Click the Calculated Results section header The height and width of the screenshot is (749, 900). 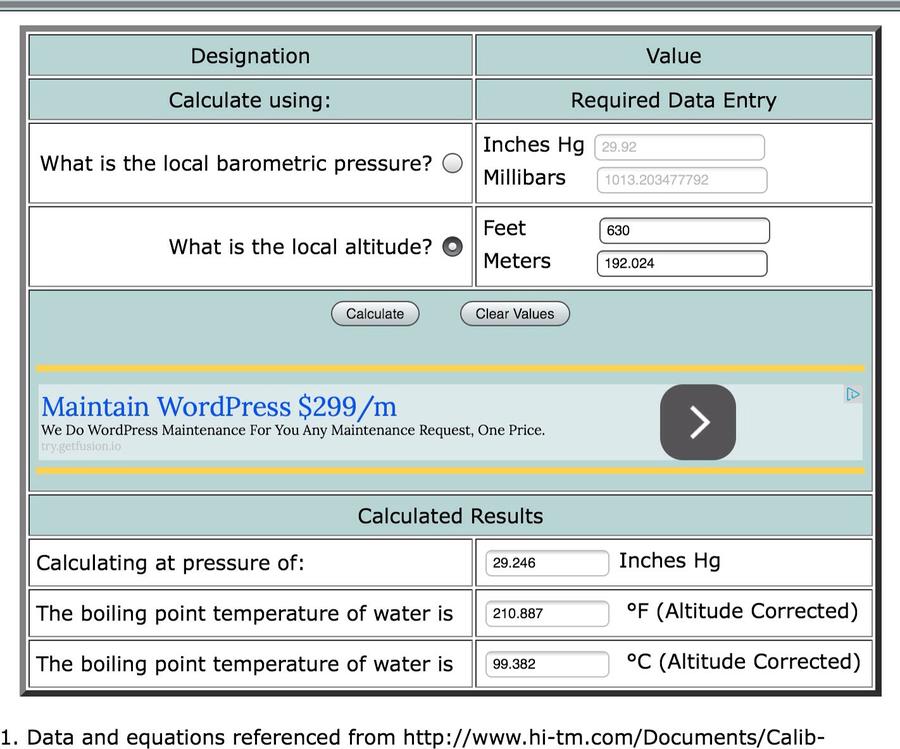tap(450, 516)
